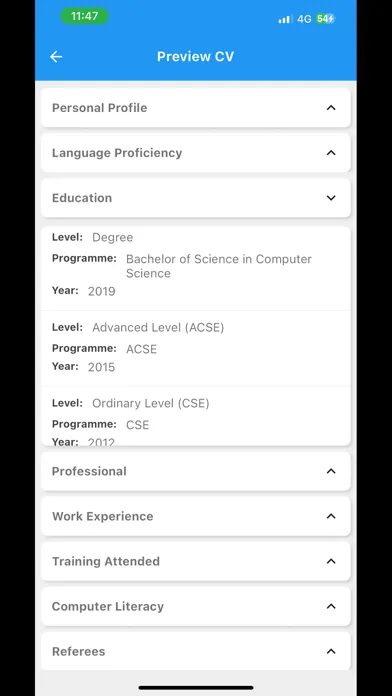Select the Ordinary Level (CSE) entry
Viewport: 392px width, 696px height.
coord(196,416)
